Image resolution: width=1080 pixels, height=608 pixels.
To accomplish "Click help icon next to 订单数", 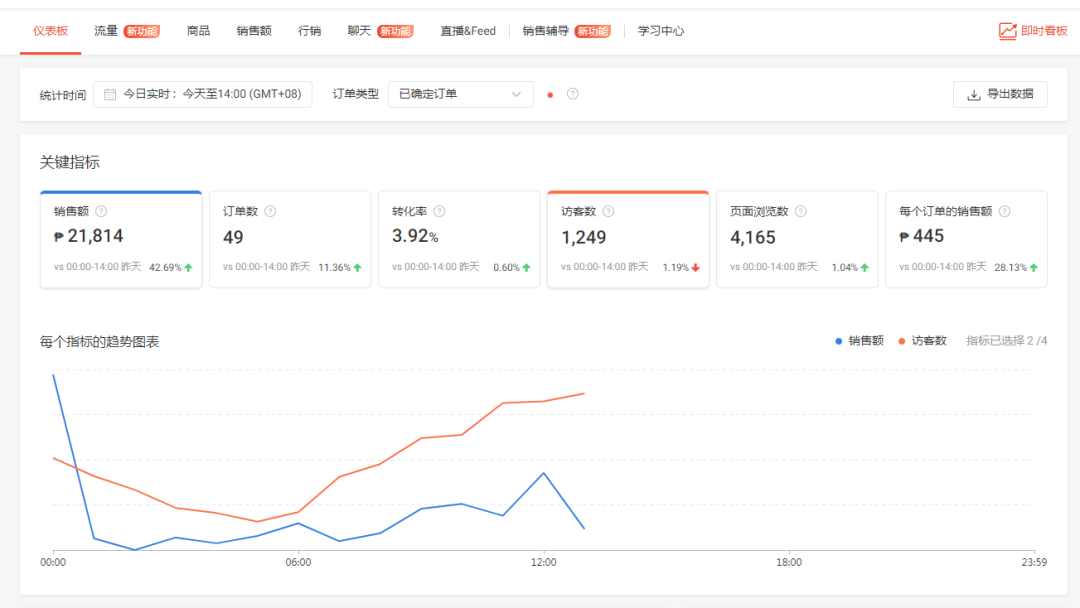I will 270,211.
